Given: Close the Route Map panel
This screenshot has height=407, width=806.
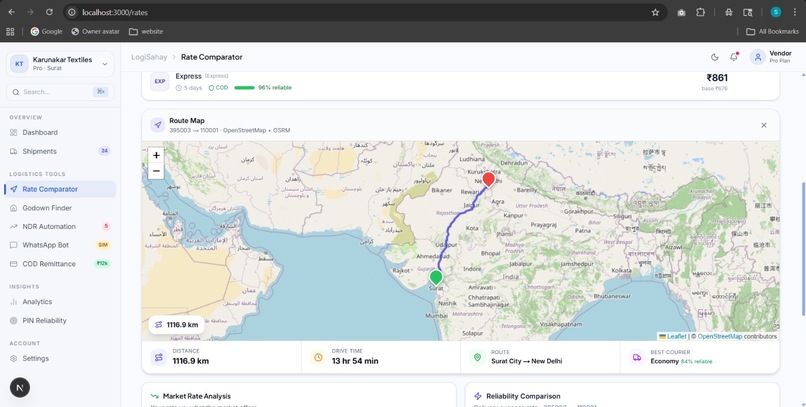Looking at the screenshot, I should 764,125.
